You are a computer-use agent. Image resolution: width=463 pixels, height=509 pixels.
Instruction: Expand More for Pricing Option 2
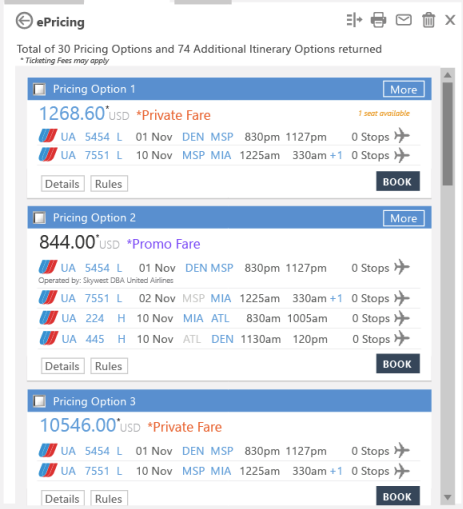pyautogui.click(x=404, y=218)
